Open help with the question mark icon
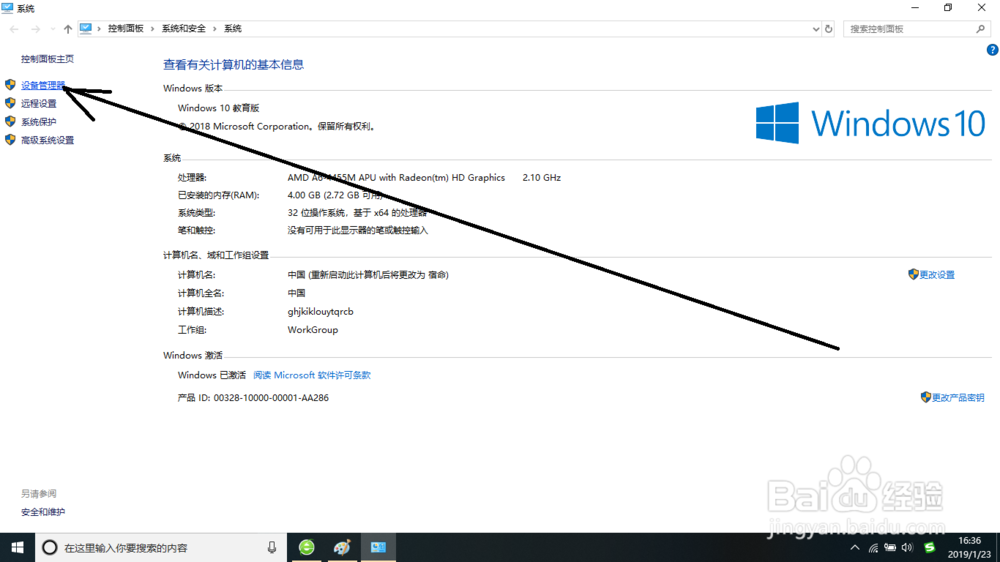The image size is (1000, 562). pyautogui.click(x=992, y=50)
